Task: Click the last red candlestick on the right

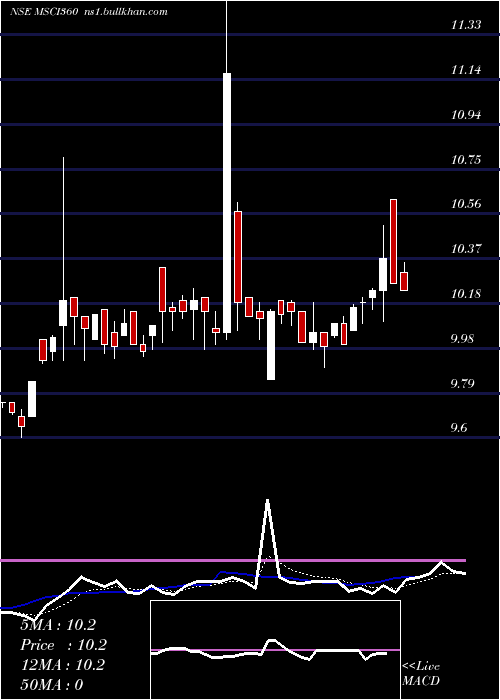Action: pos(404,282)
